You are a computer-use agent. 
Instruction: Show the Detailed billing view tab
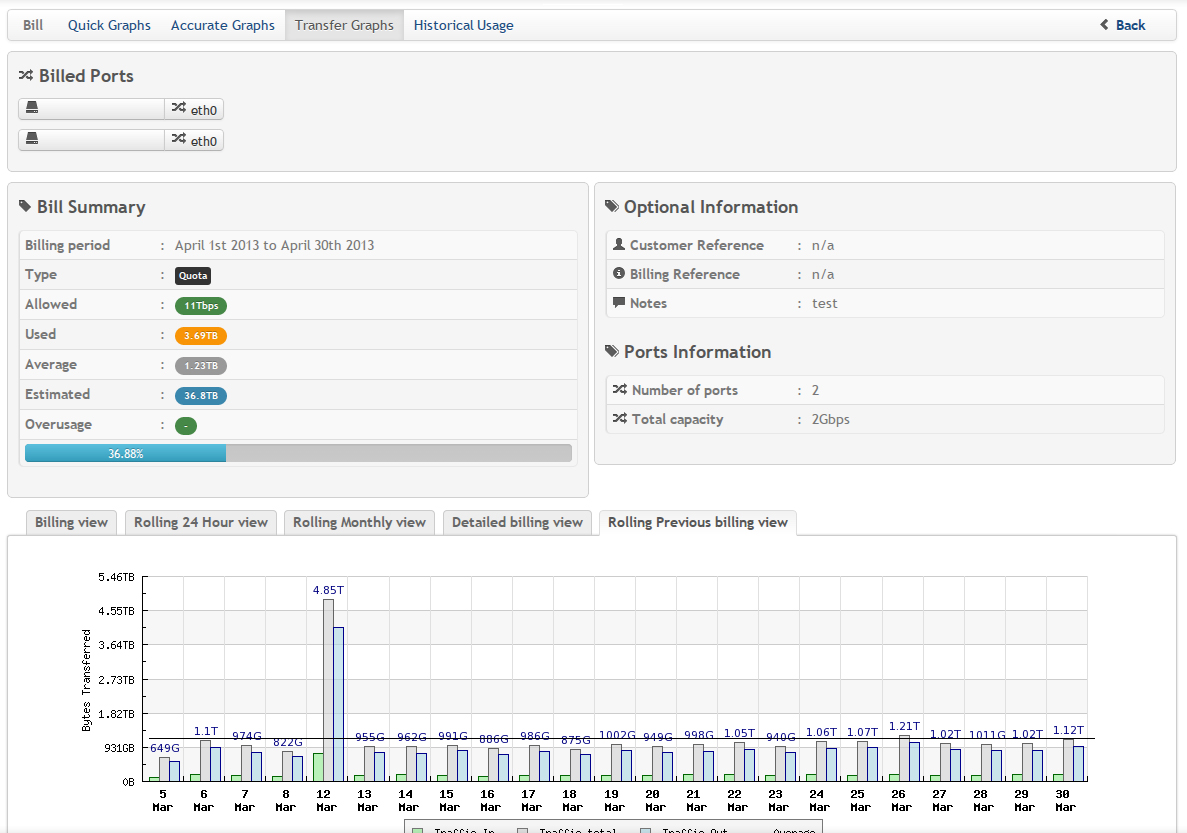pyautogui.click(x=517, y=522)
